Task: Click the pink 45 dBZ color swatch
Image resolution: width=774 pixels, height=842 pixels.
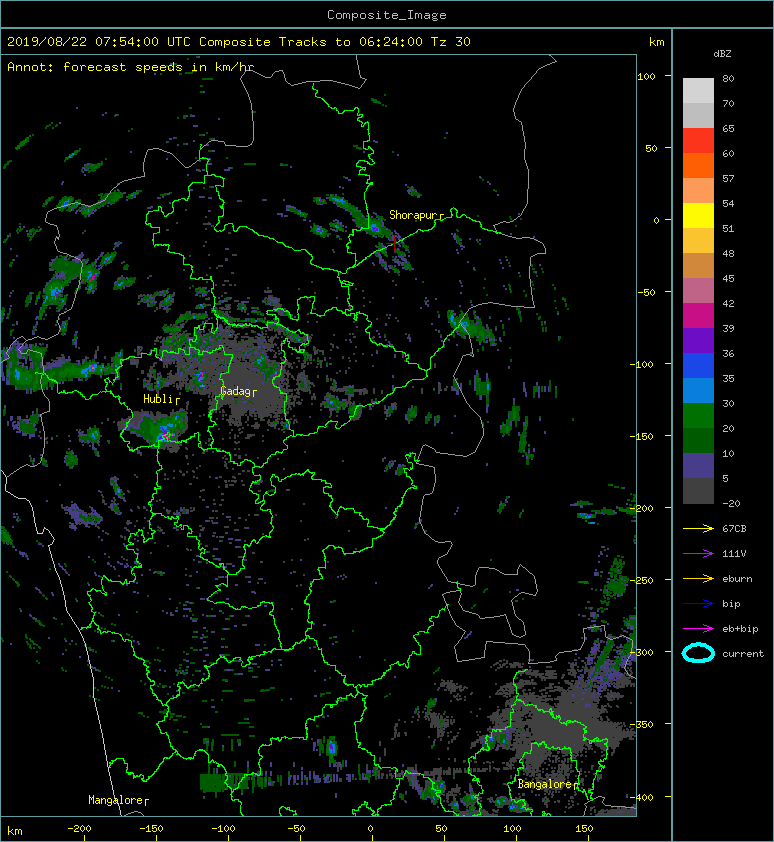Action: pos(698,291)
